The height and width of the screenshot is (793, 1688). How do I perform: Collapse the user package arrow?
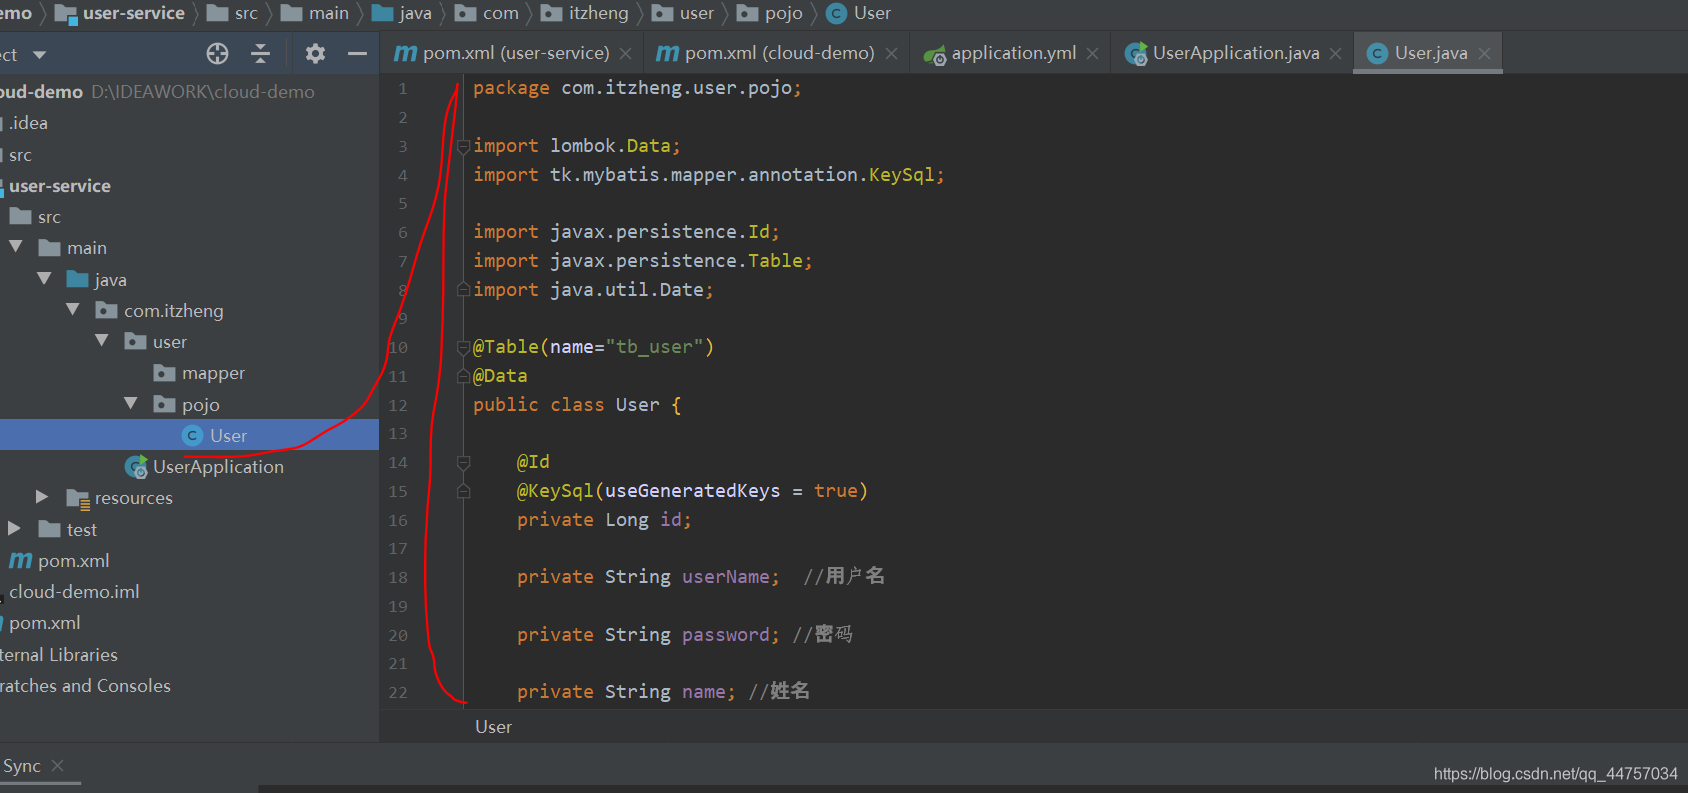(102, 341)
